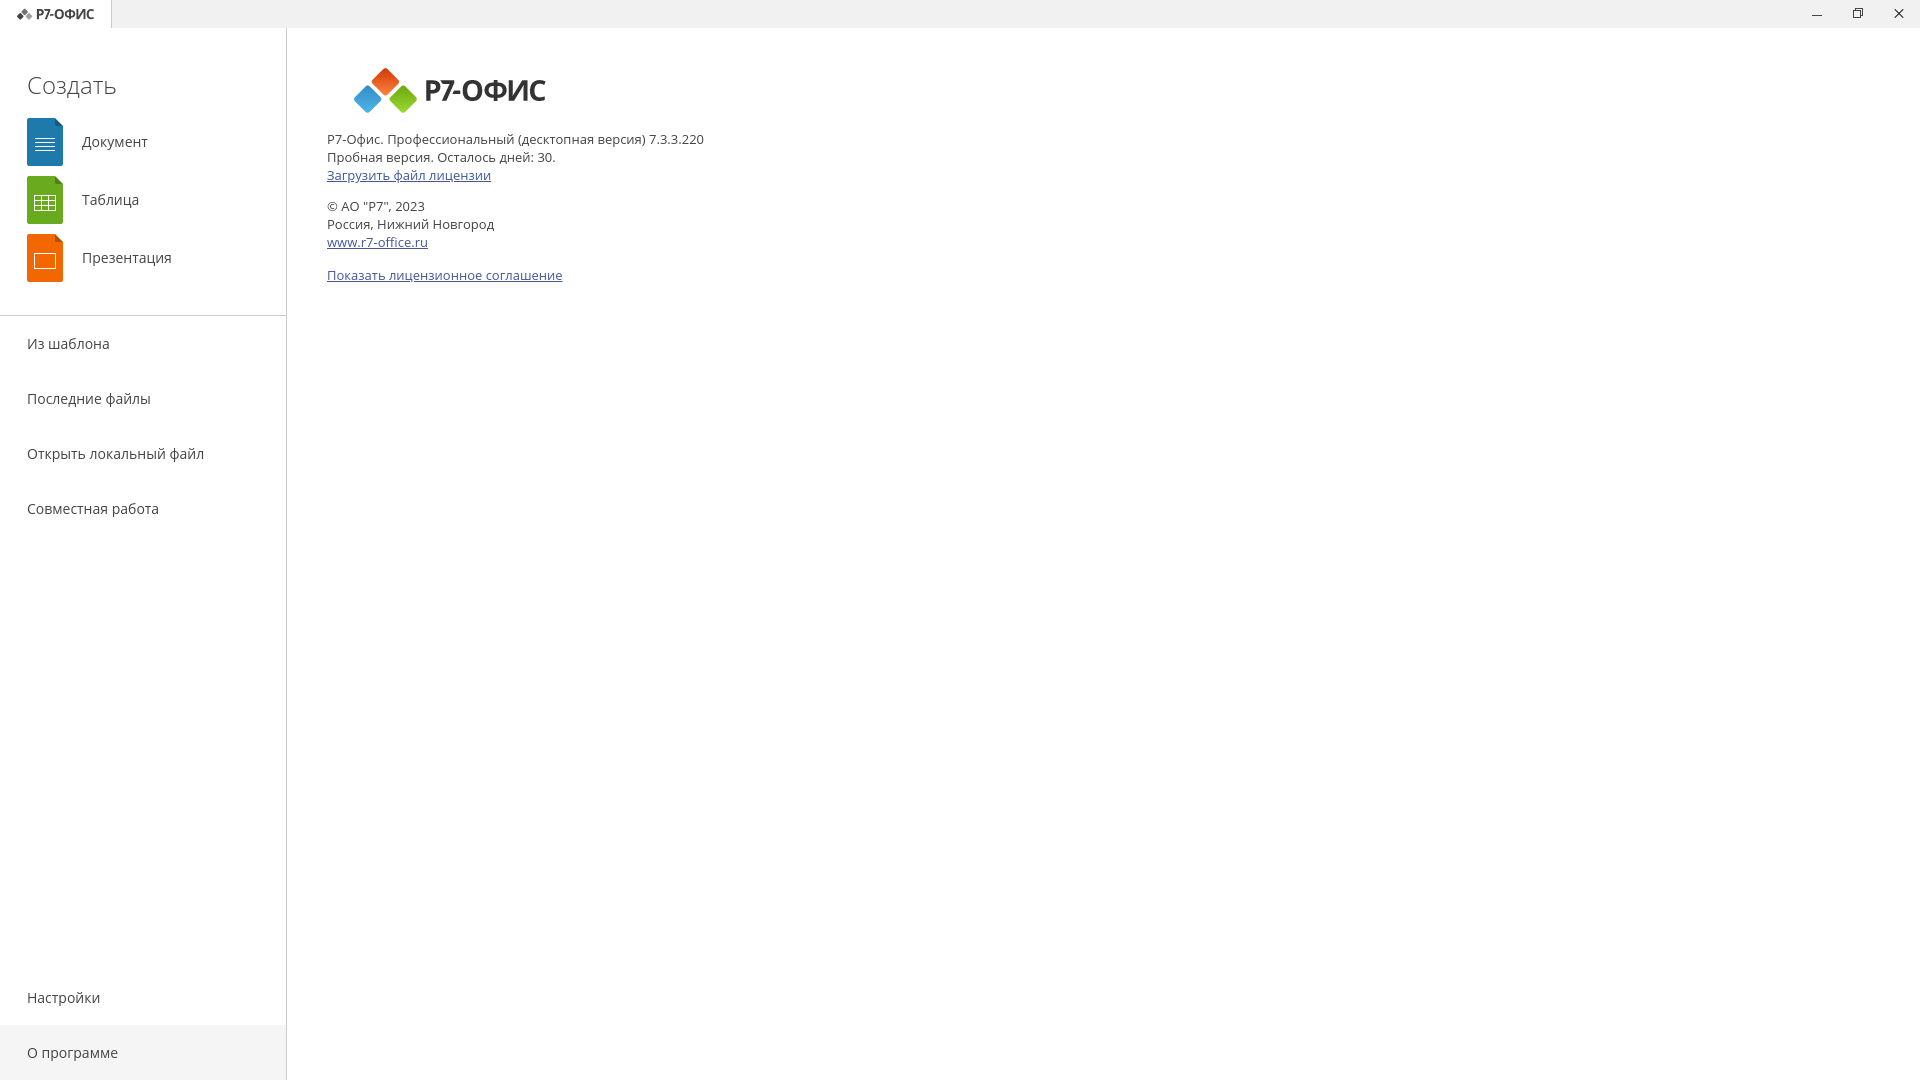This screenshot has width=1920, height=1080.
Task: Click text Россия, Нижний Новгород
Action: [410, 224]
